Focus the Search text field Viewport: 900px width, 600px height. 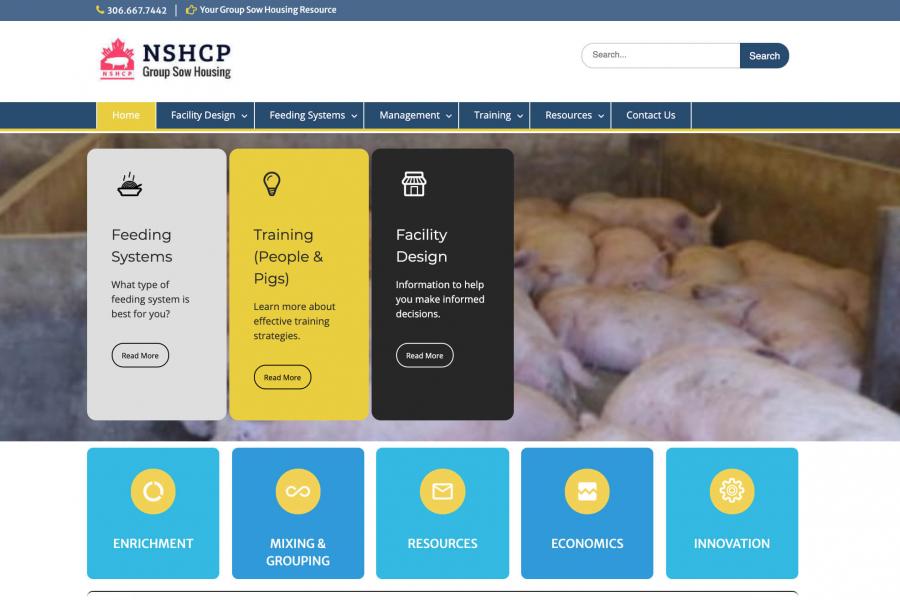click(660, 55)
